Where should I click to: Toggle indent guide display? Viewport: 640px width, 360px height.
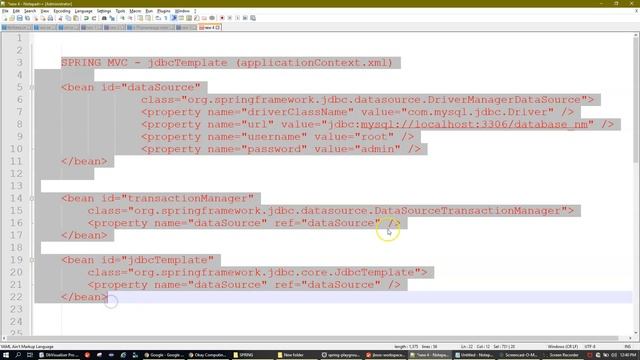pos(174,18)
